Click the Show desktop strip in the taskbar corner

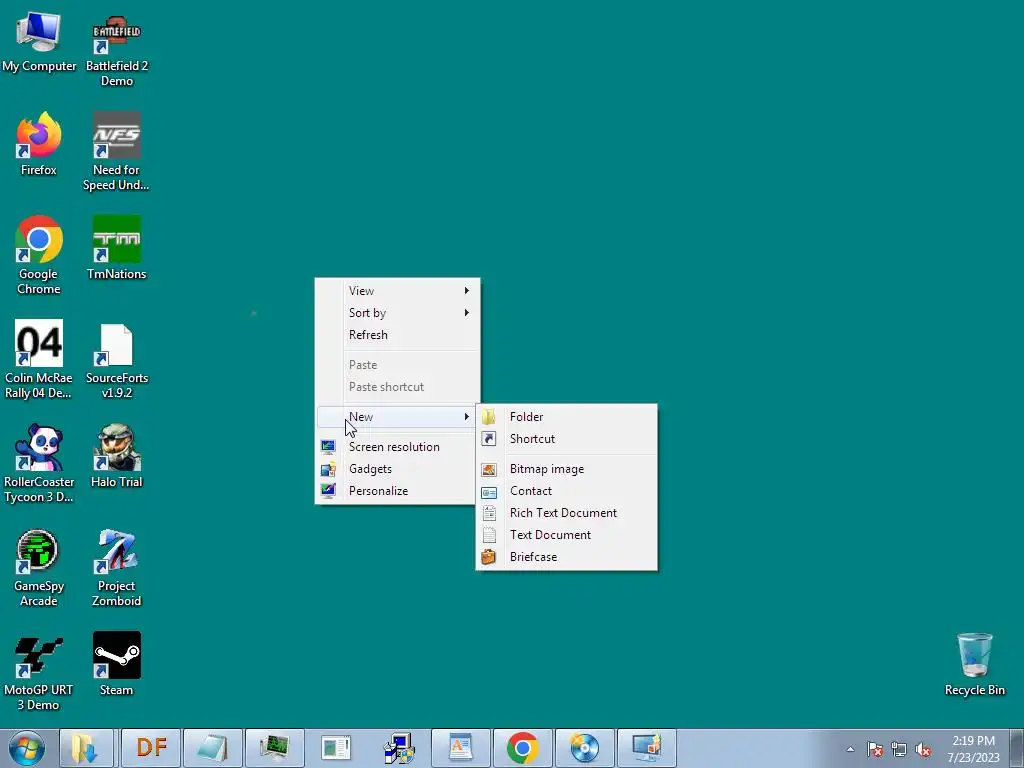coord(1017,748)
